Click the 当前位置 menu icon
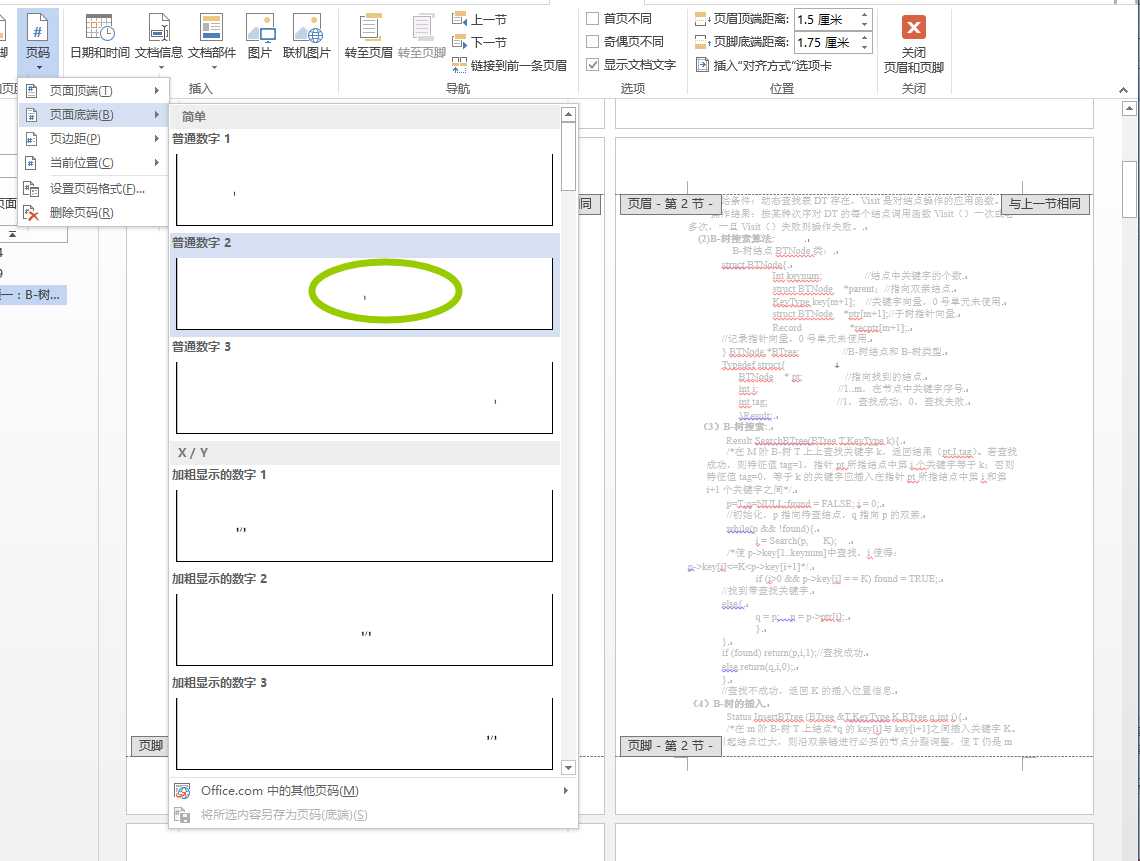1140x861 pixels. [x=31, y=163]
